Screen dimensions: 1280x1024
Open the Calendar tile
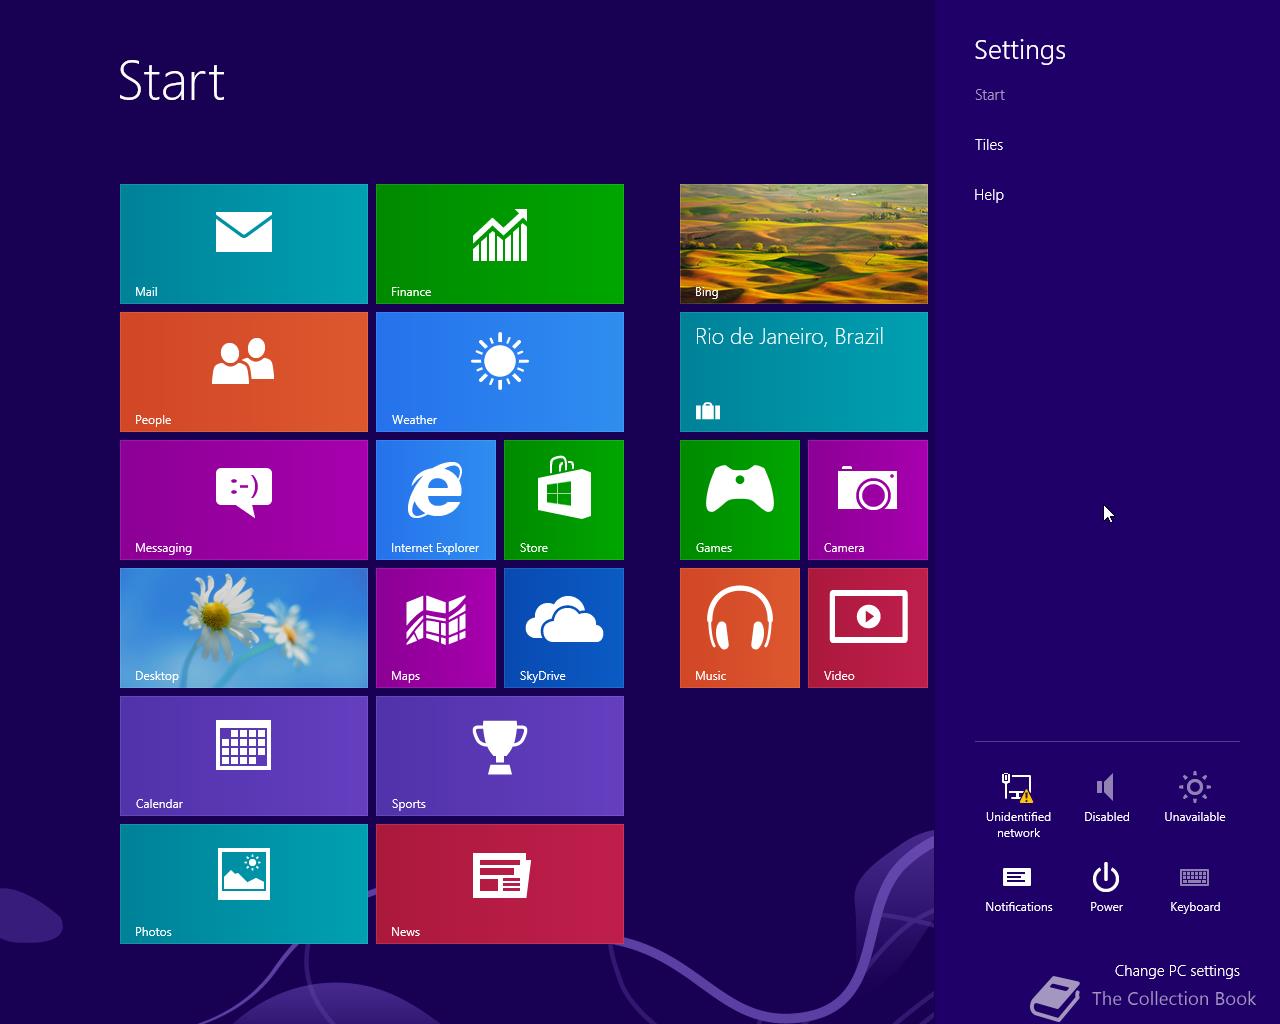pos(244,756)
